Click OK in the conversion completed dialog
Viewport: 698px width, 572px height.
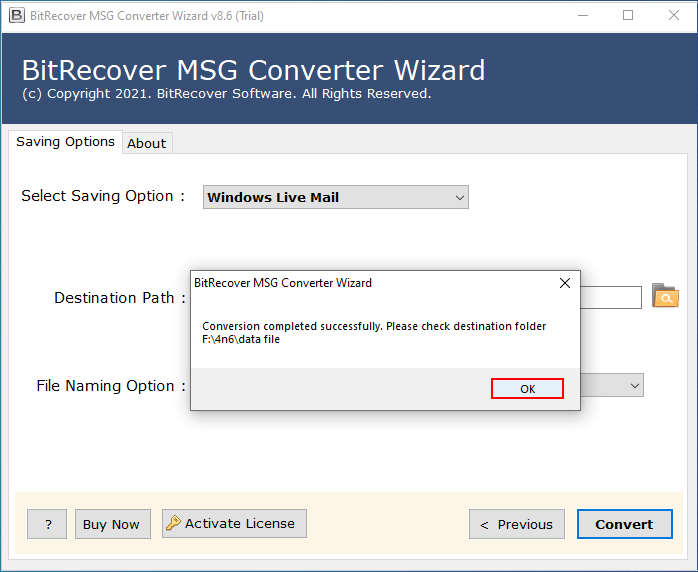click(527, 389)
